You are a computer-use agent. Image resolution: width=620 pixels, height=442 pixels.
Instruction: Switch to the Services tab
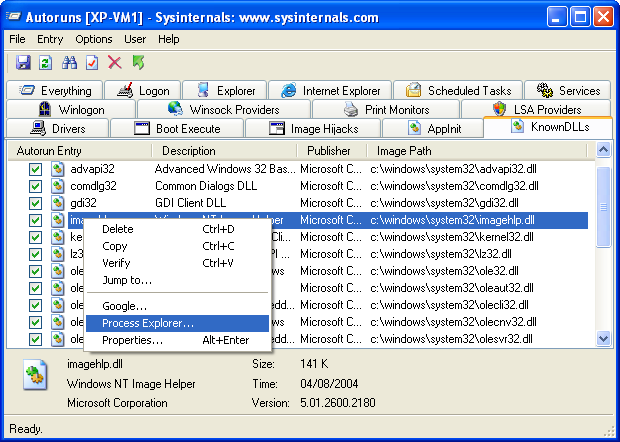tap(568, 91)
